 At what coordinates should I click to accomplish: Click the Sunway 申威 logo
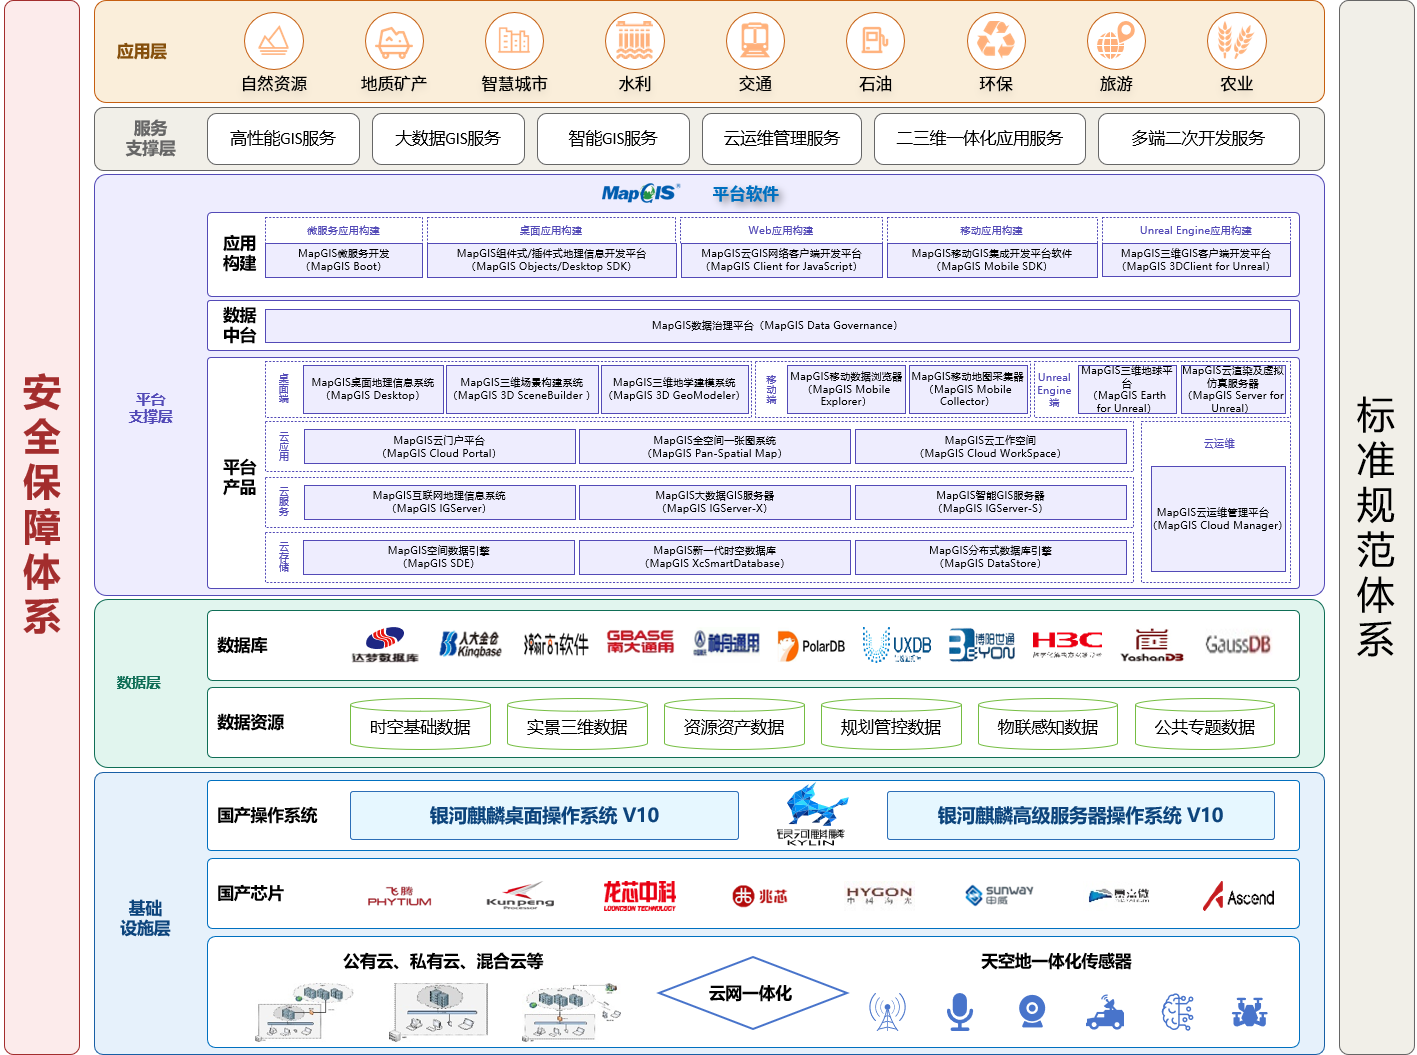999,894
